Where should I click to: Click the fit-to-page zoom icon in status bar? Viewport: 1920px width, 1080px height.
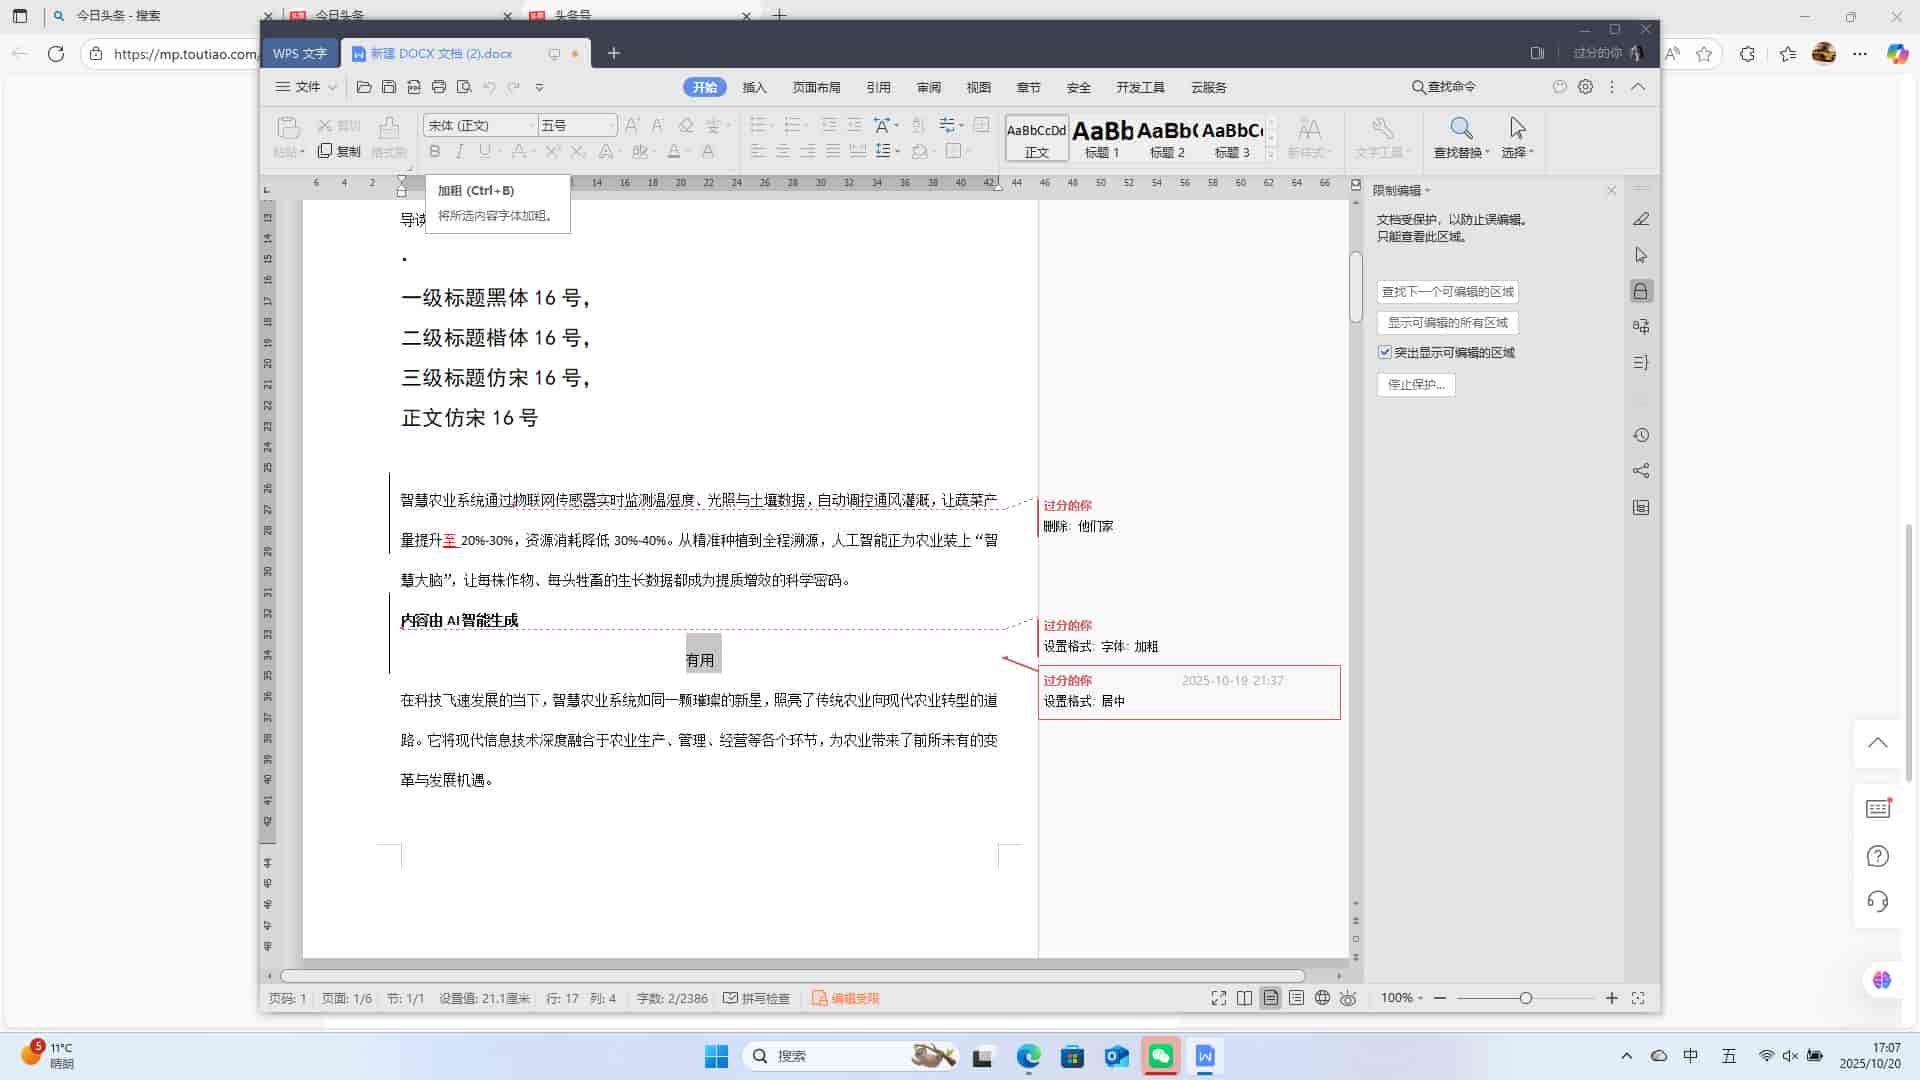point(1638,998)
